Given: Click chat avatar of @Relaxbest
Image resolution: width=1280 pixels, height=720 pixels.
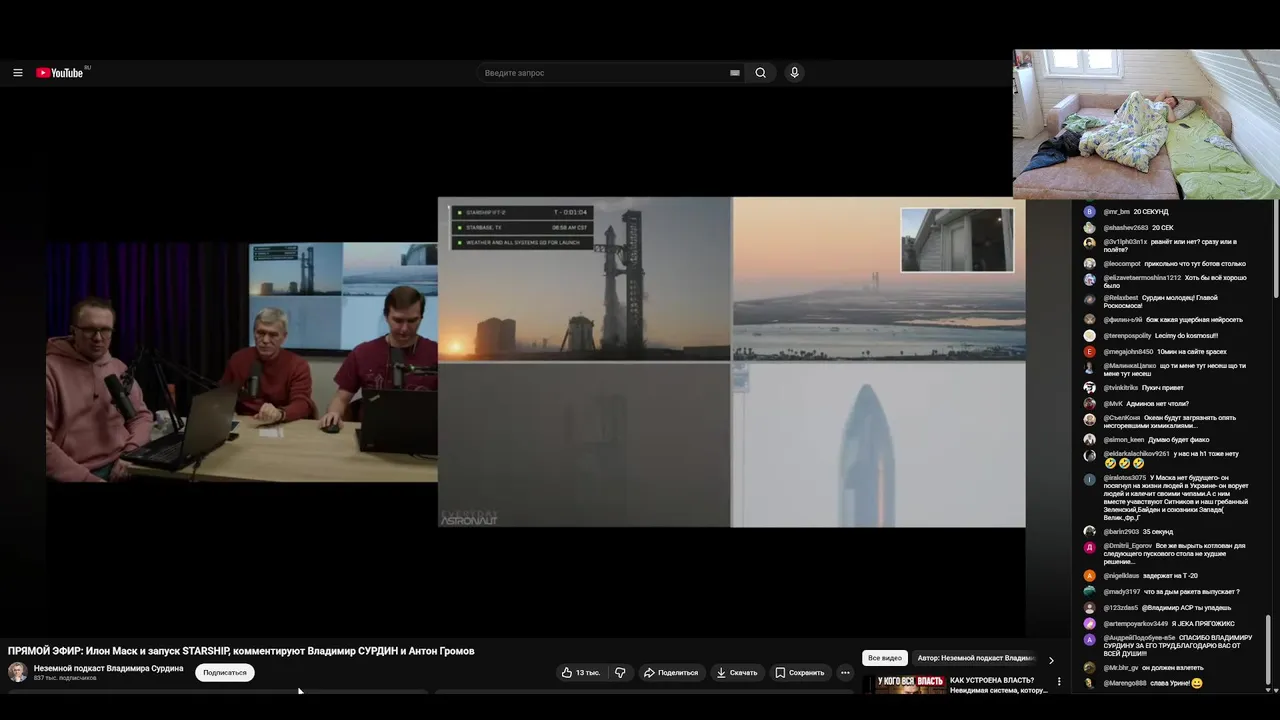Looking at the screenshot, I should click(1090, 298).
